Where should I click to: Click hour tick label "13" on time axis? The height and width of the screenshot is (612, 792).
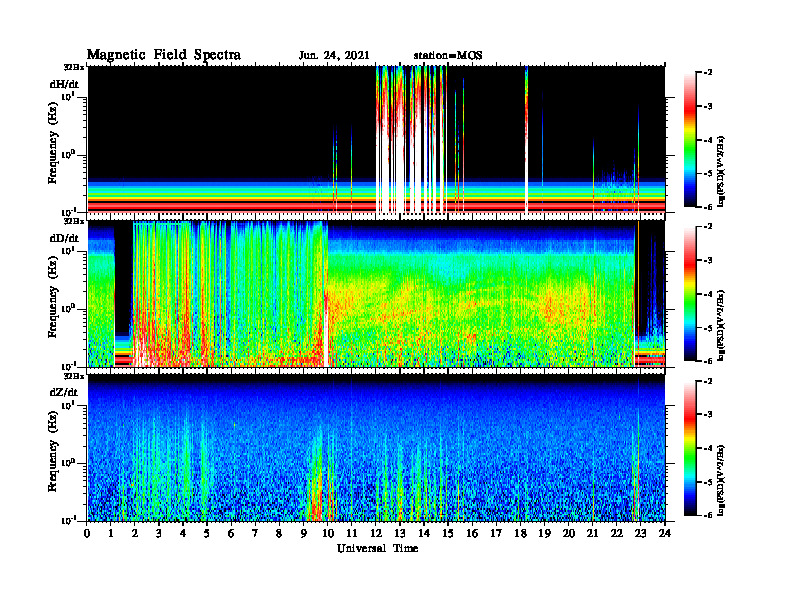(x=400, y=533)
